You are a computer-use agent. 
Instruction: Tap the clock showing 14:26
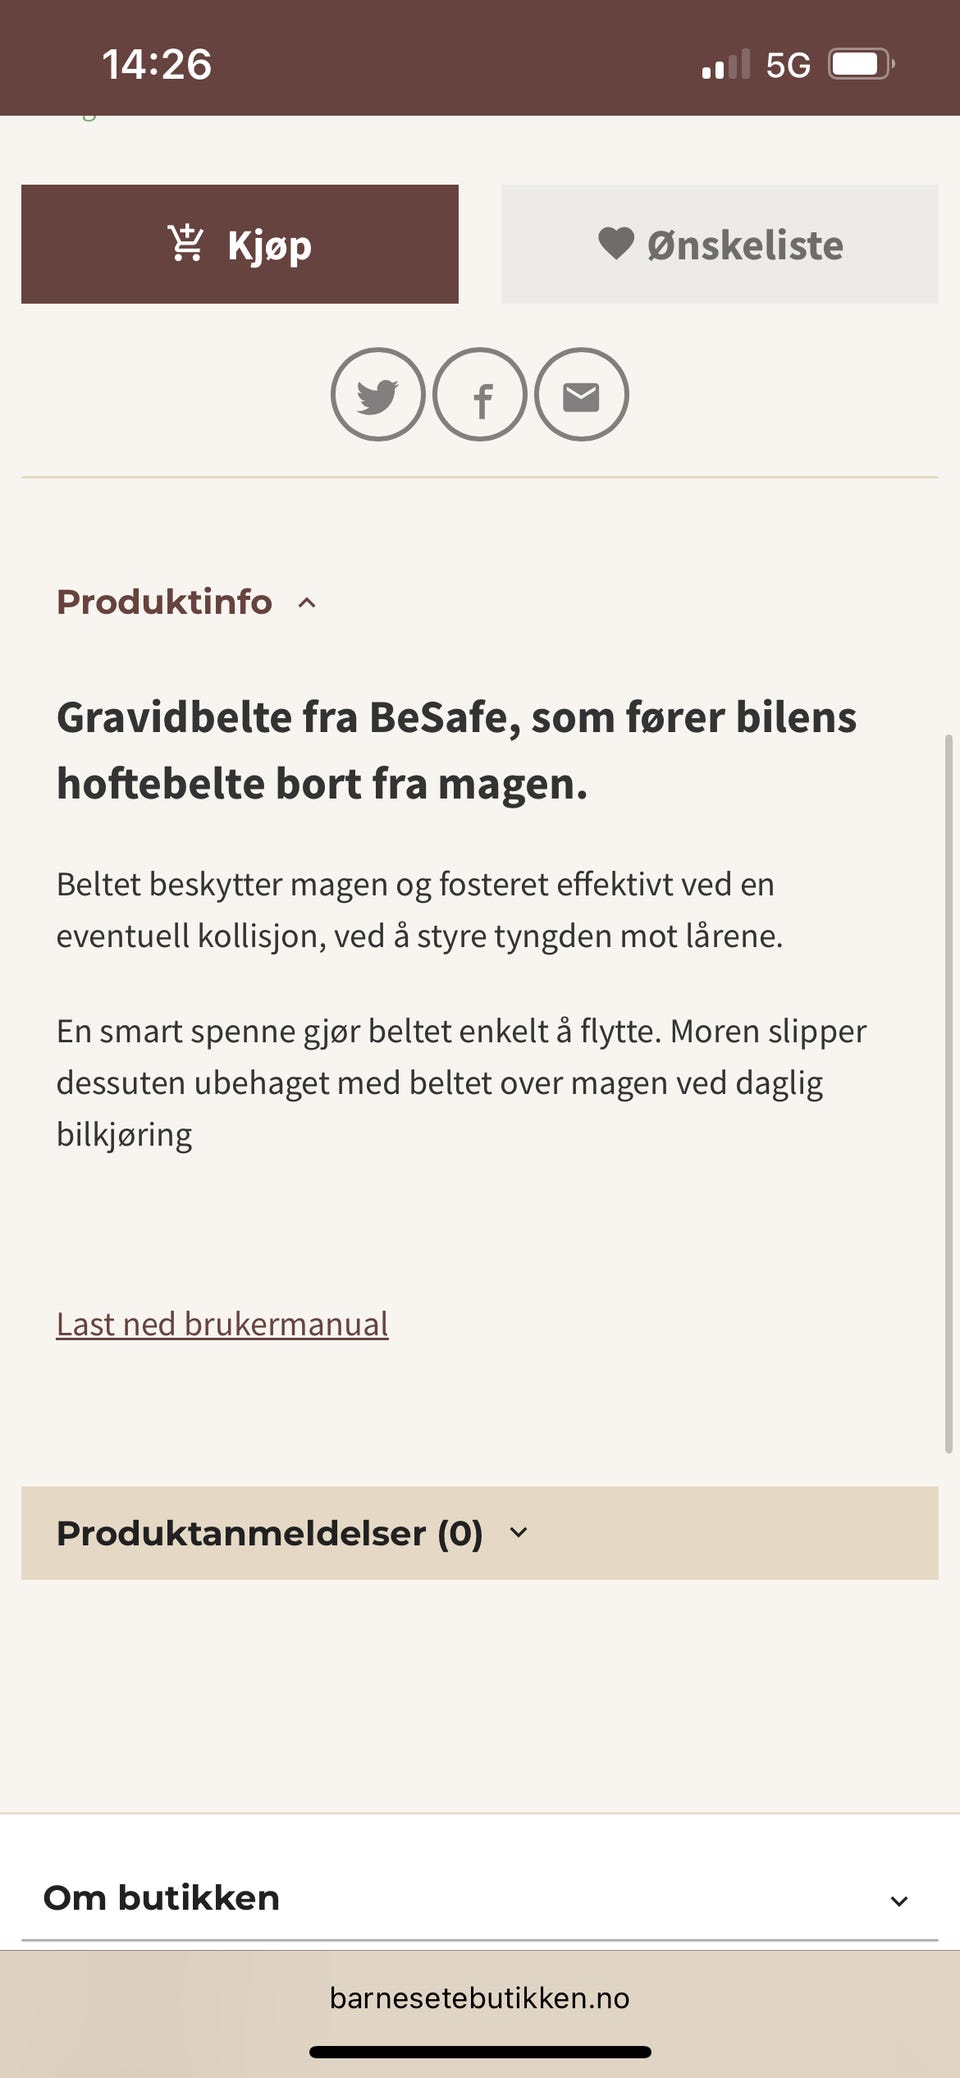point(156,62)
